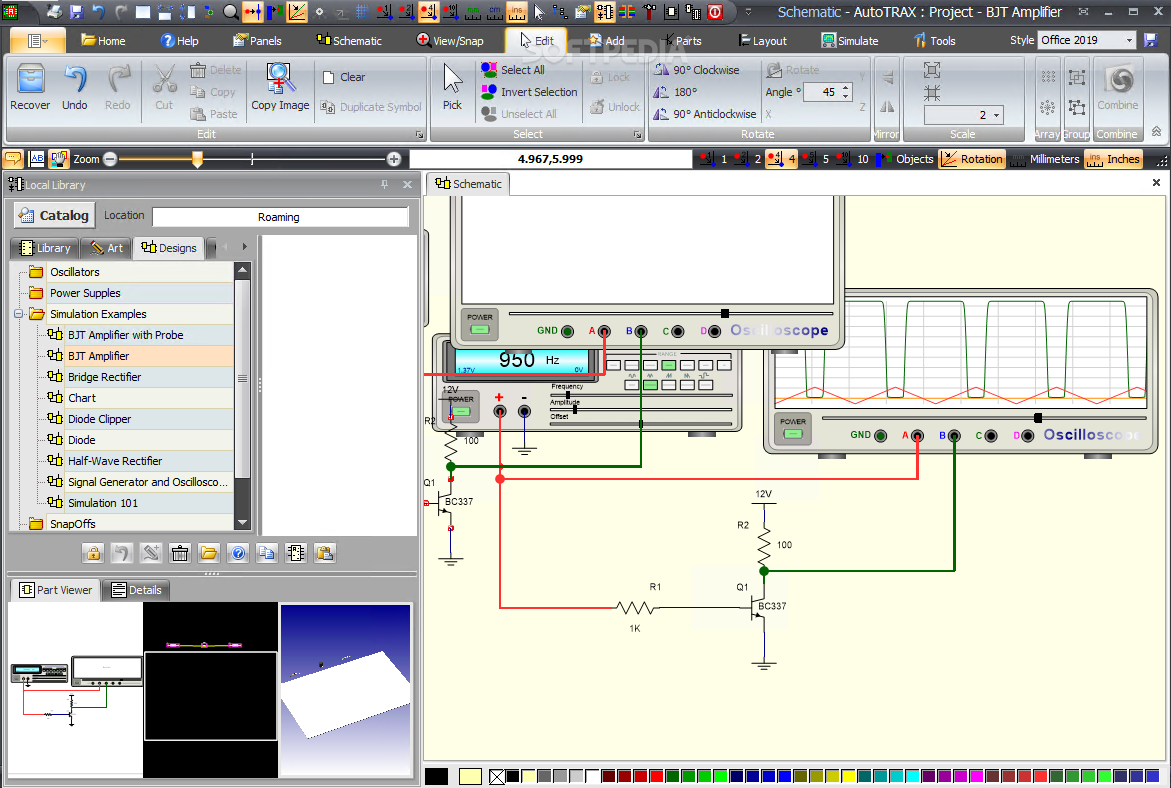Switch to the Designs tab in library
Image resolution: width=1171 pixels, height=788 pixels.
[x=169, y=247]
